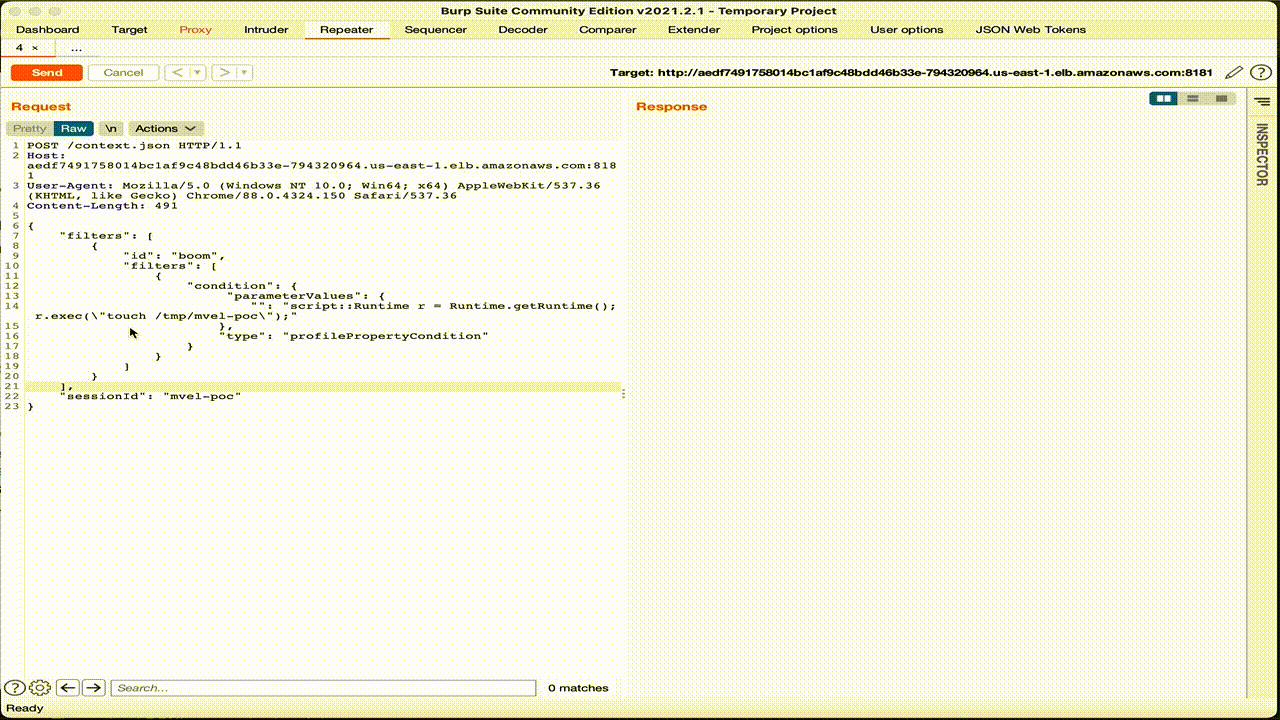Click the Target URL text

pyautogui.click(x=911, y=73)
